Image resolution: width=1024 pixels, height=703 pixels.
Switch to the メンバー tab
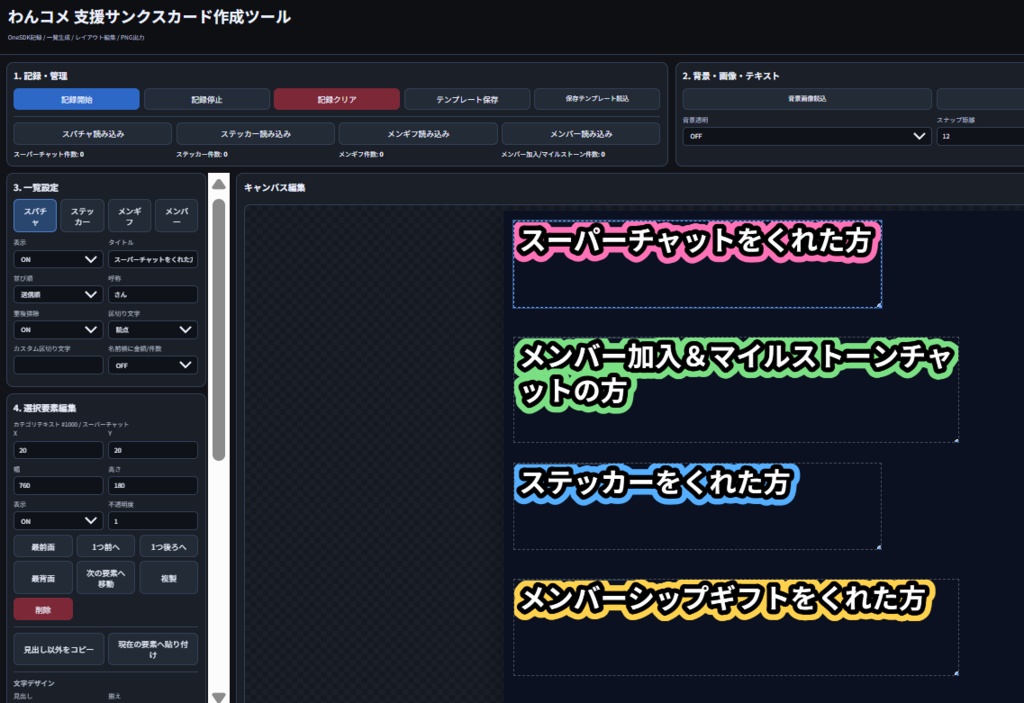pos(176,216)
